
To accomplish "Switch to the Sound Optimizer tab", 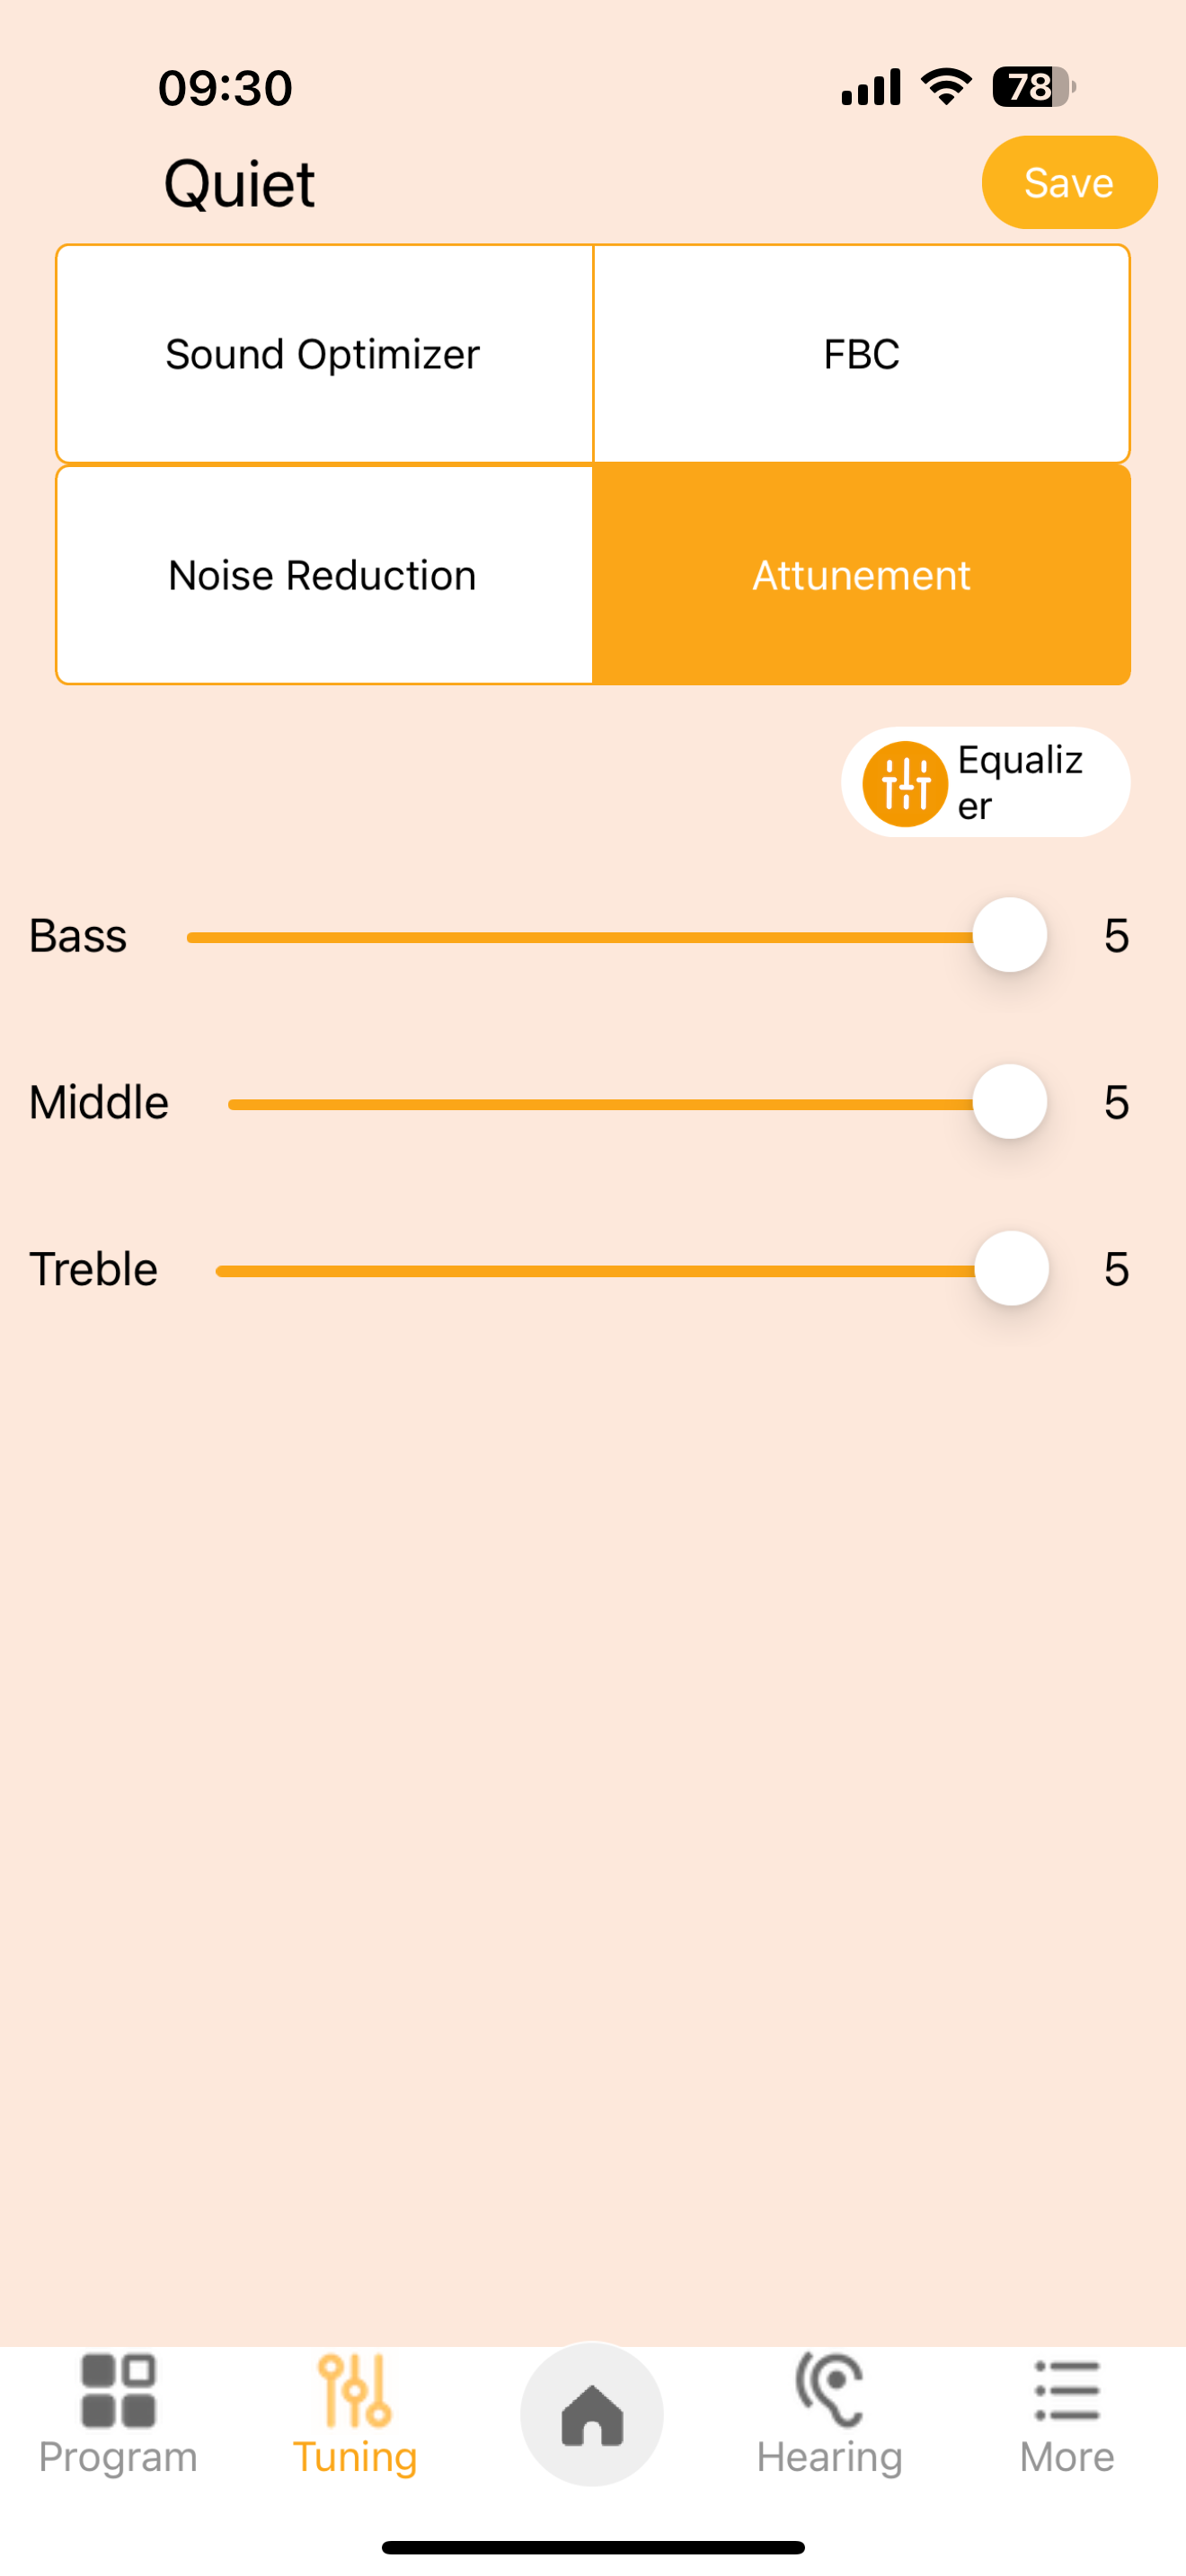I will pos(324,354).
